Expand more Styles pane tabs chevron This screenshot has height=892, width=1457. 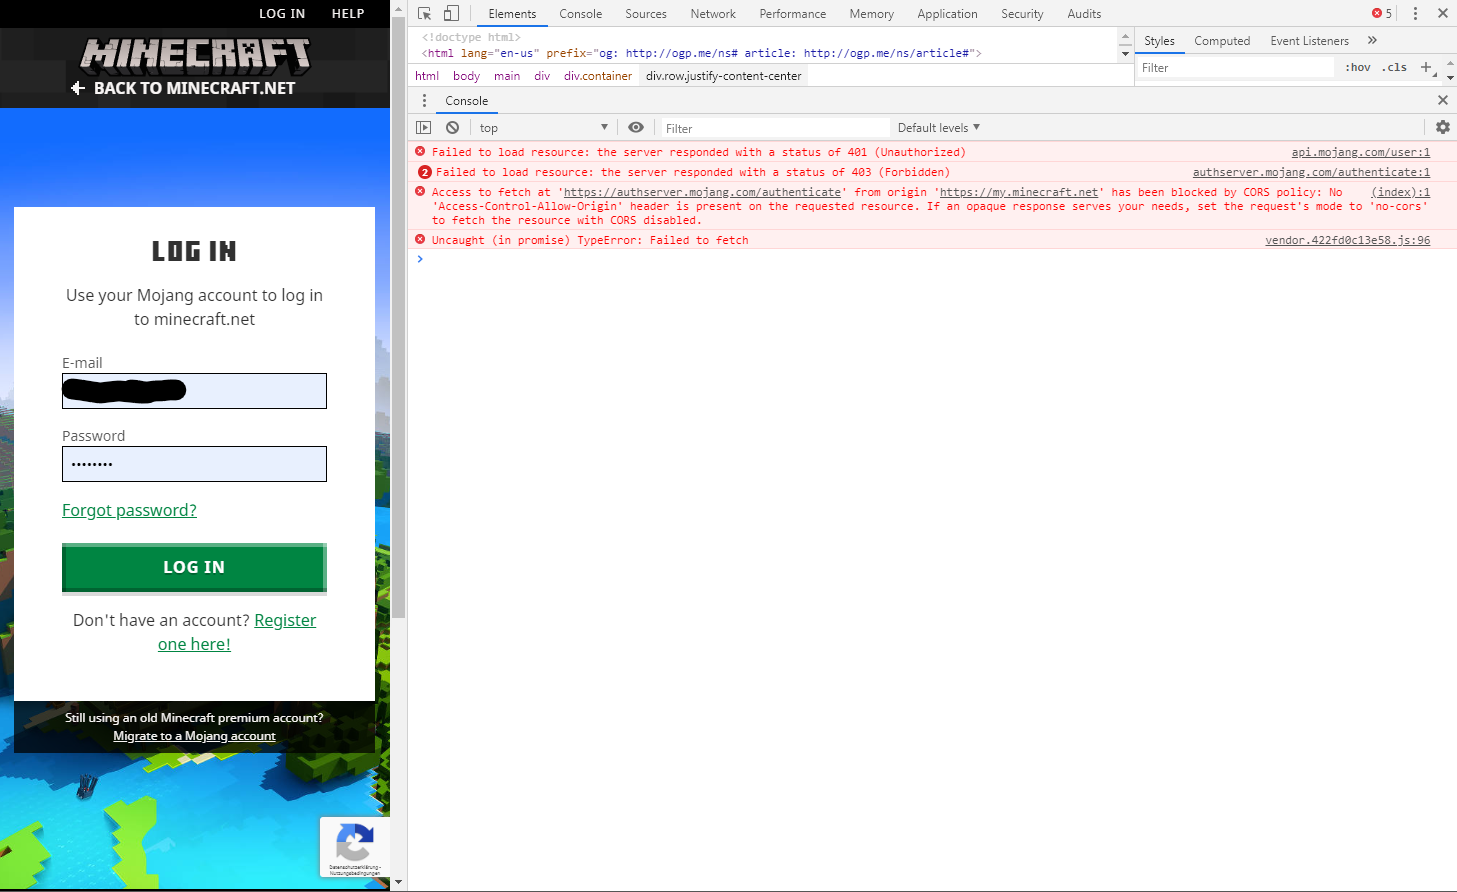(1372, 41)
